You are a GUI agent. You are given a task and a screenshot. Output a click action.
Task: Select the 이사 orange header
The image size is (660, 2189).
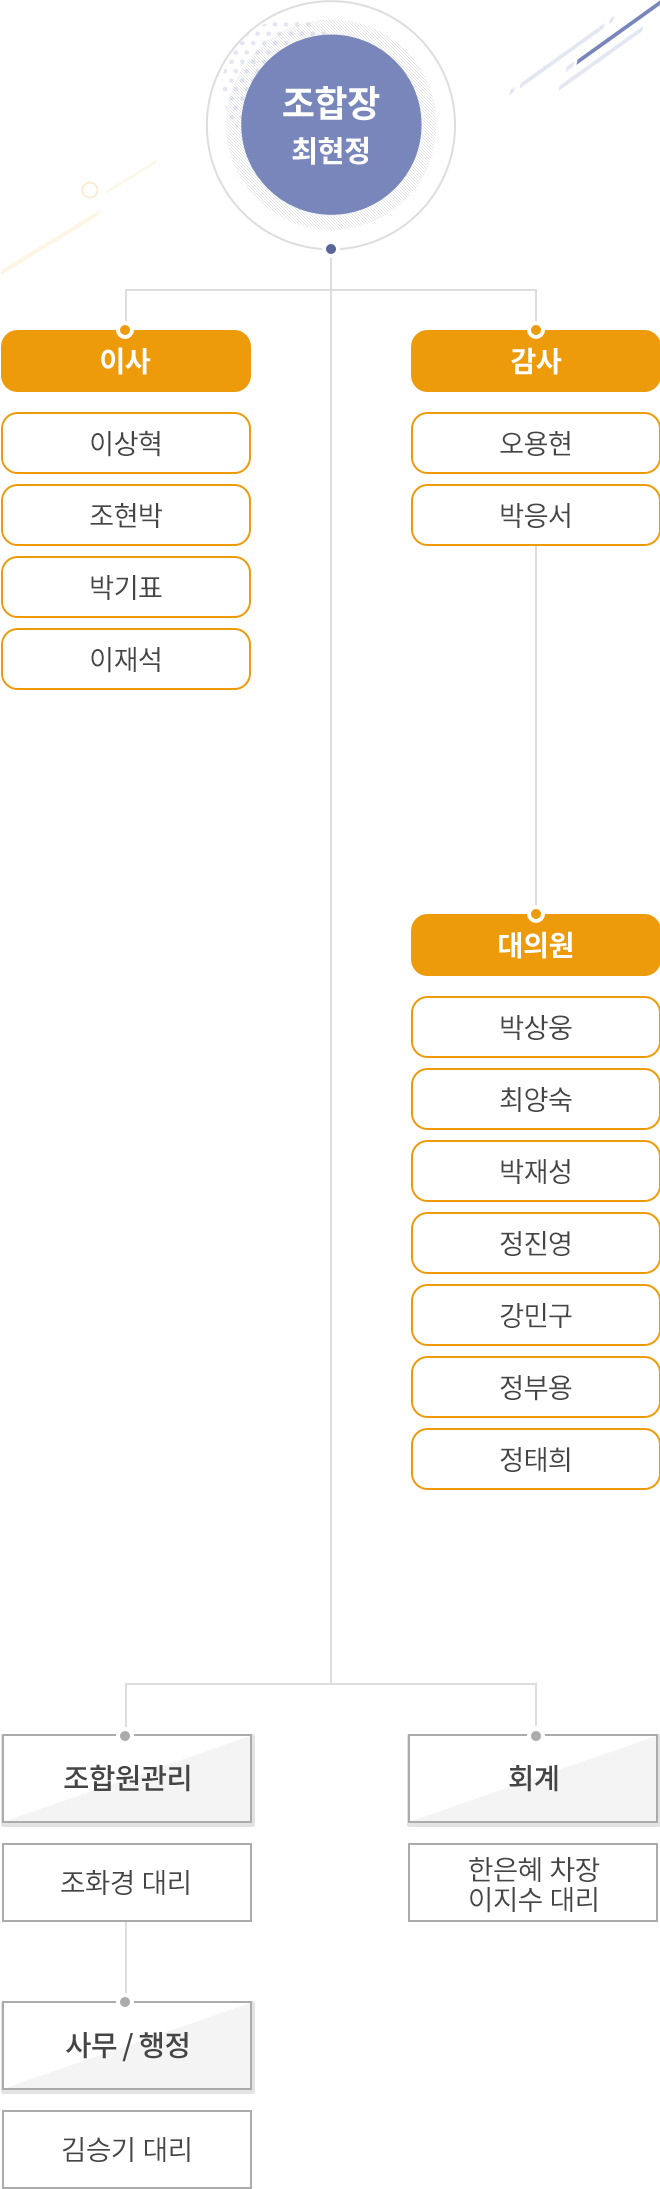click(x=126, y=361)
